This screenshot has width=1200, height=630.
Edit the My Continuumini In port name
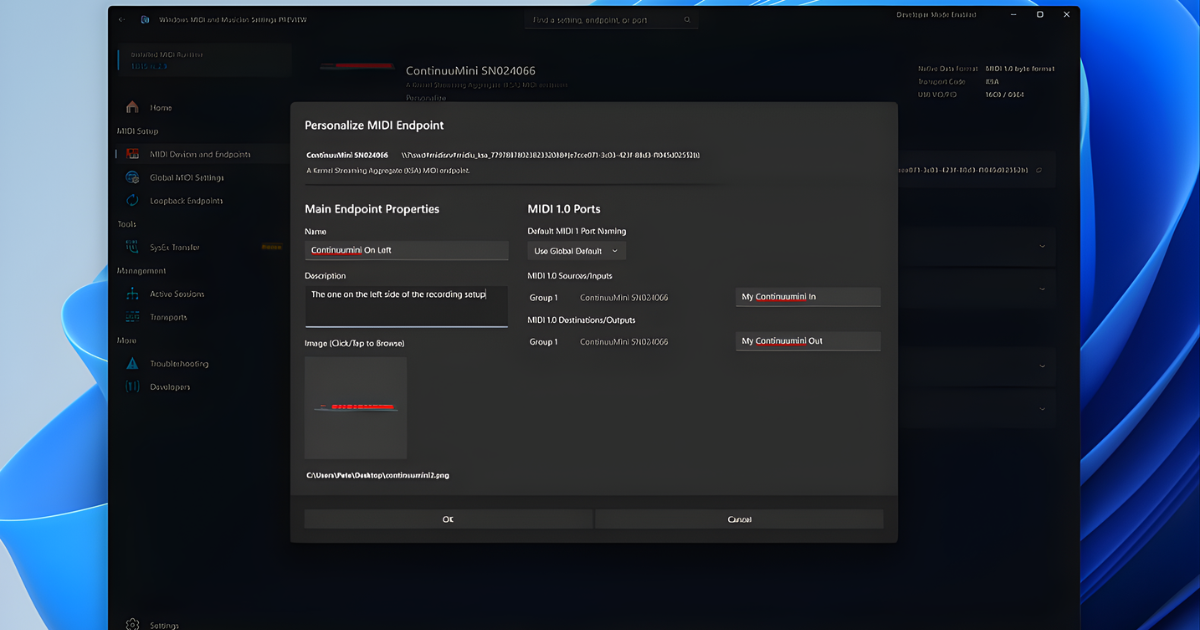808,297
